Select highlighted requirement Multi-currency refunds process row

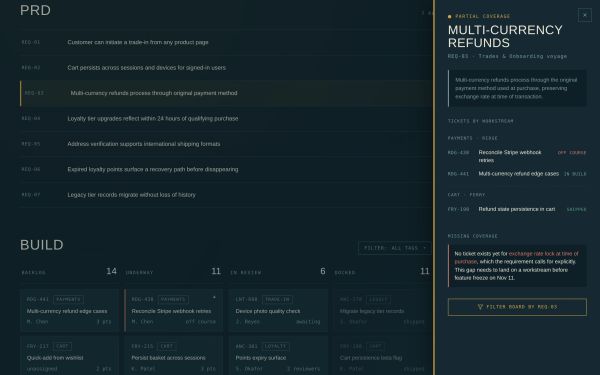coord(226,93)
